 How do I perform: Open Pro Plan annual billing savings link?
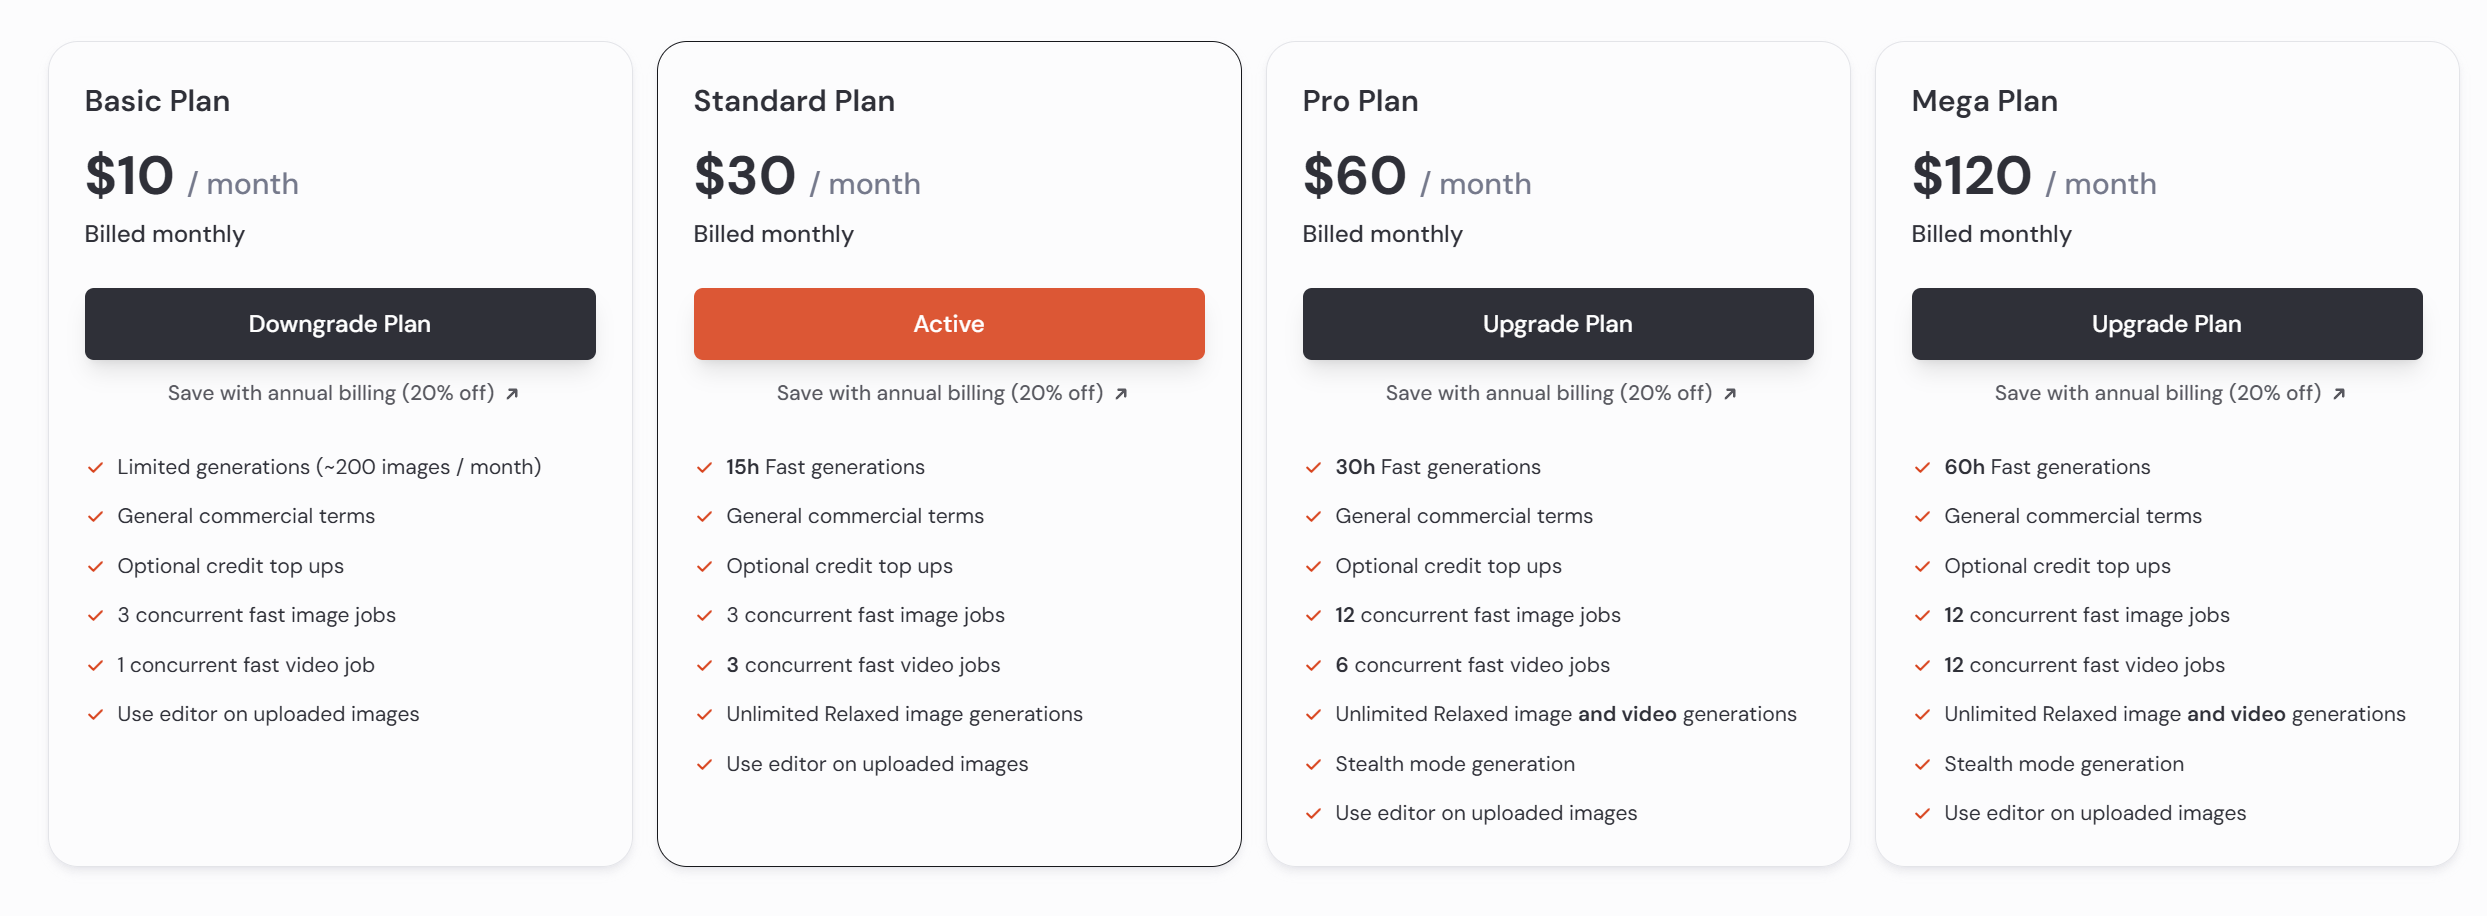tap(1561, 393)
